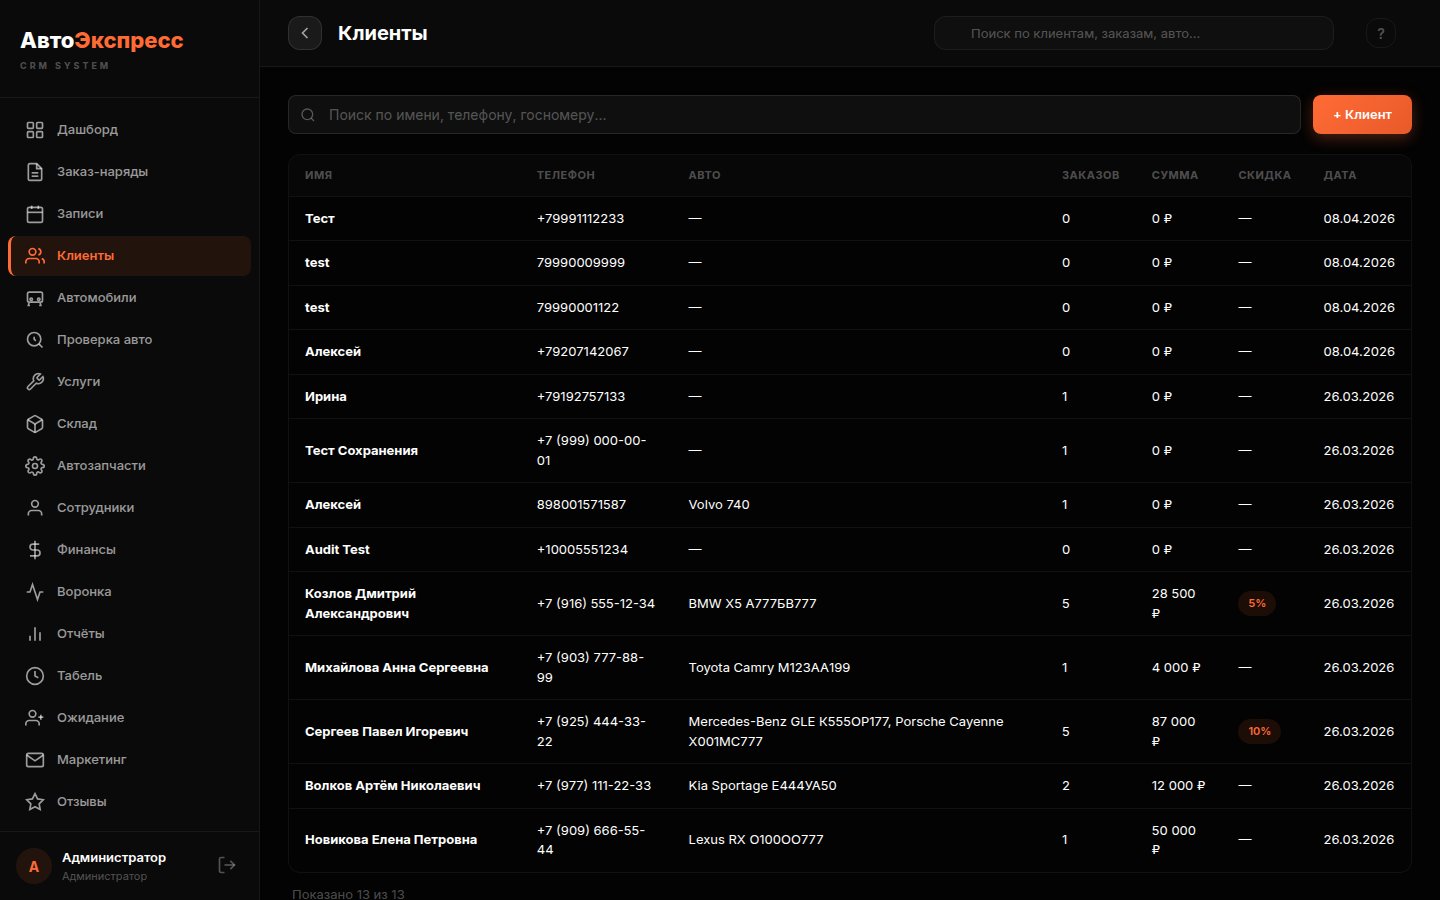This screenshot has height=900, width=1440.
Task: Open the Записи calendar icon
Action: (34, 213)
